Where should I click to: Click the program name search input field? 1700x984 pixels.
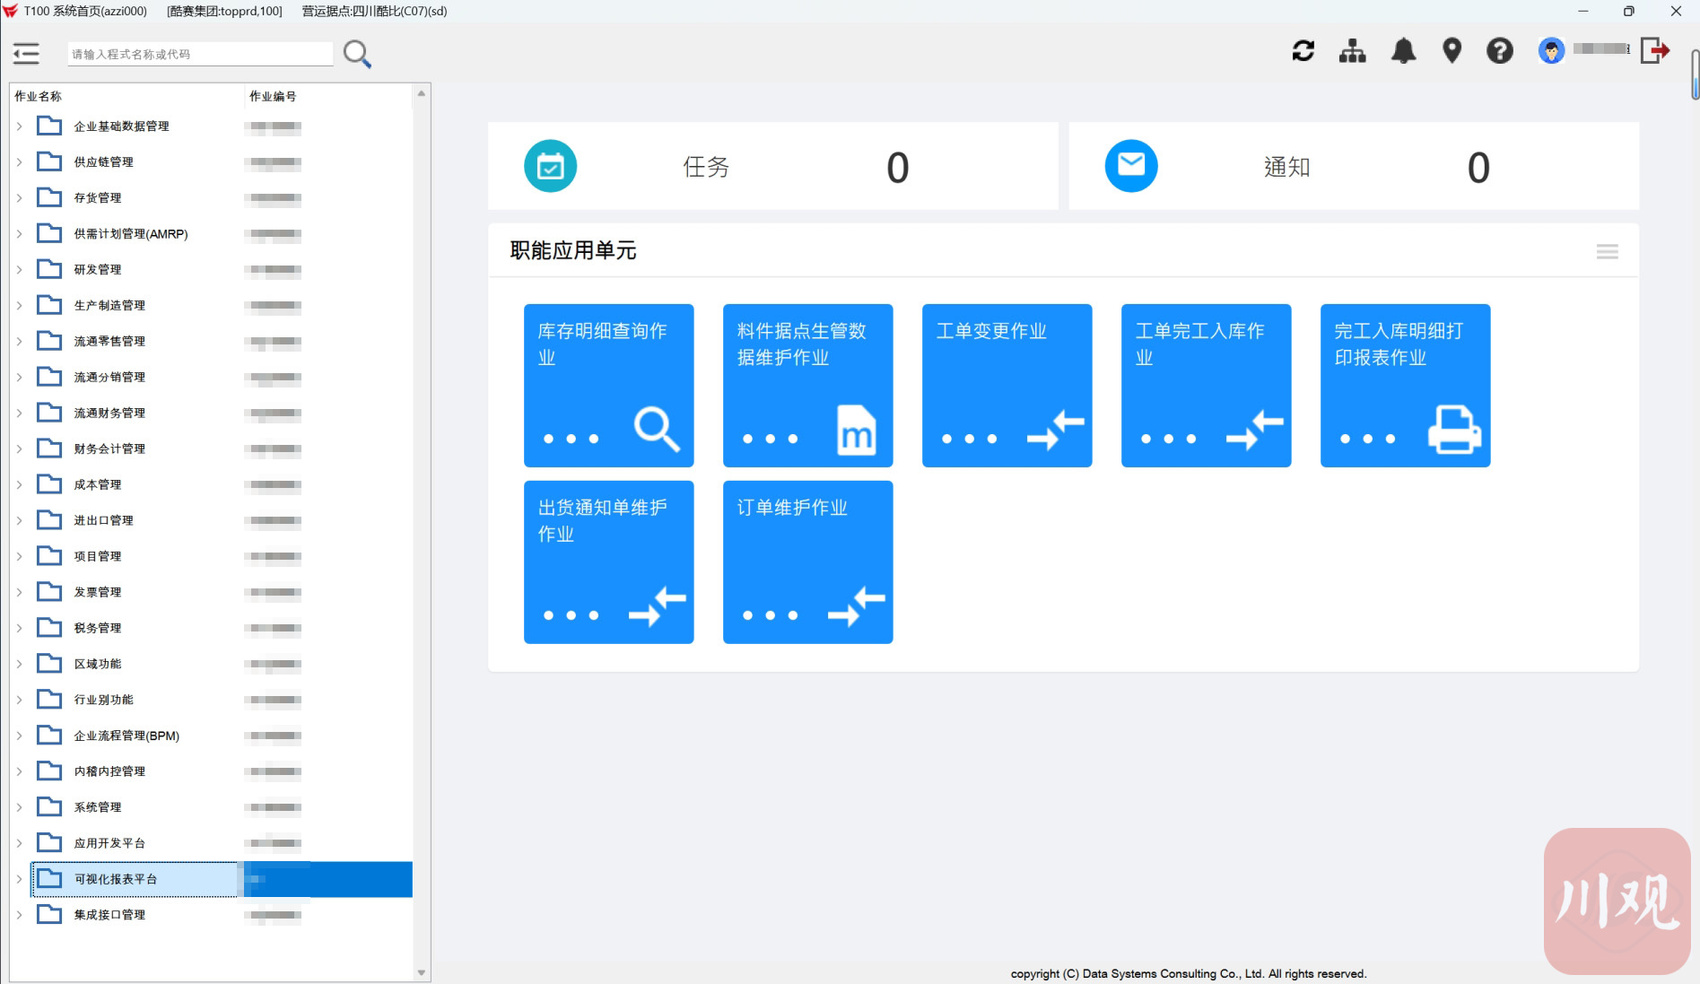(x=200, y=54)
